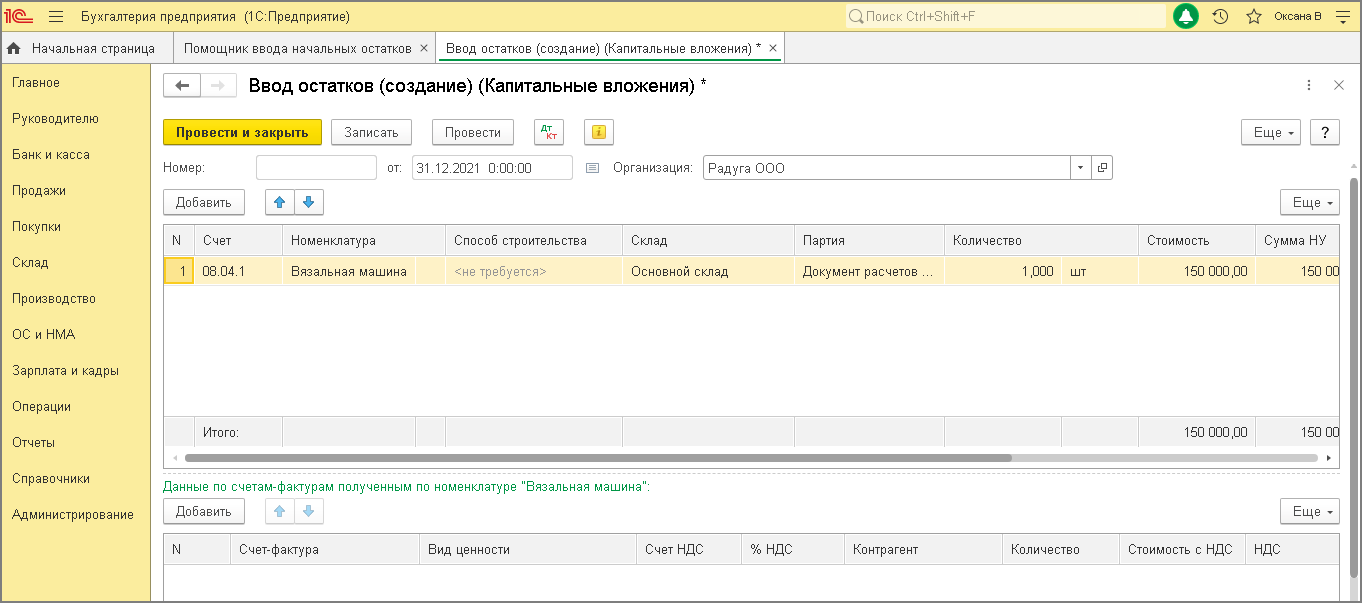Move row down with blue down arrow
This screenshot has width=1362, height=603.
pyautogui.click(x=308, y=202)
